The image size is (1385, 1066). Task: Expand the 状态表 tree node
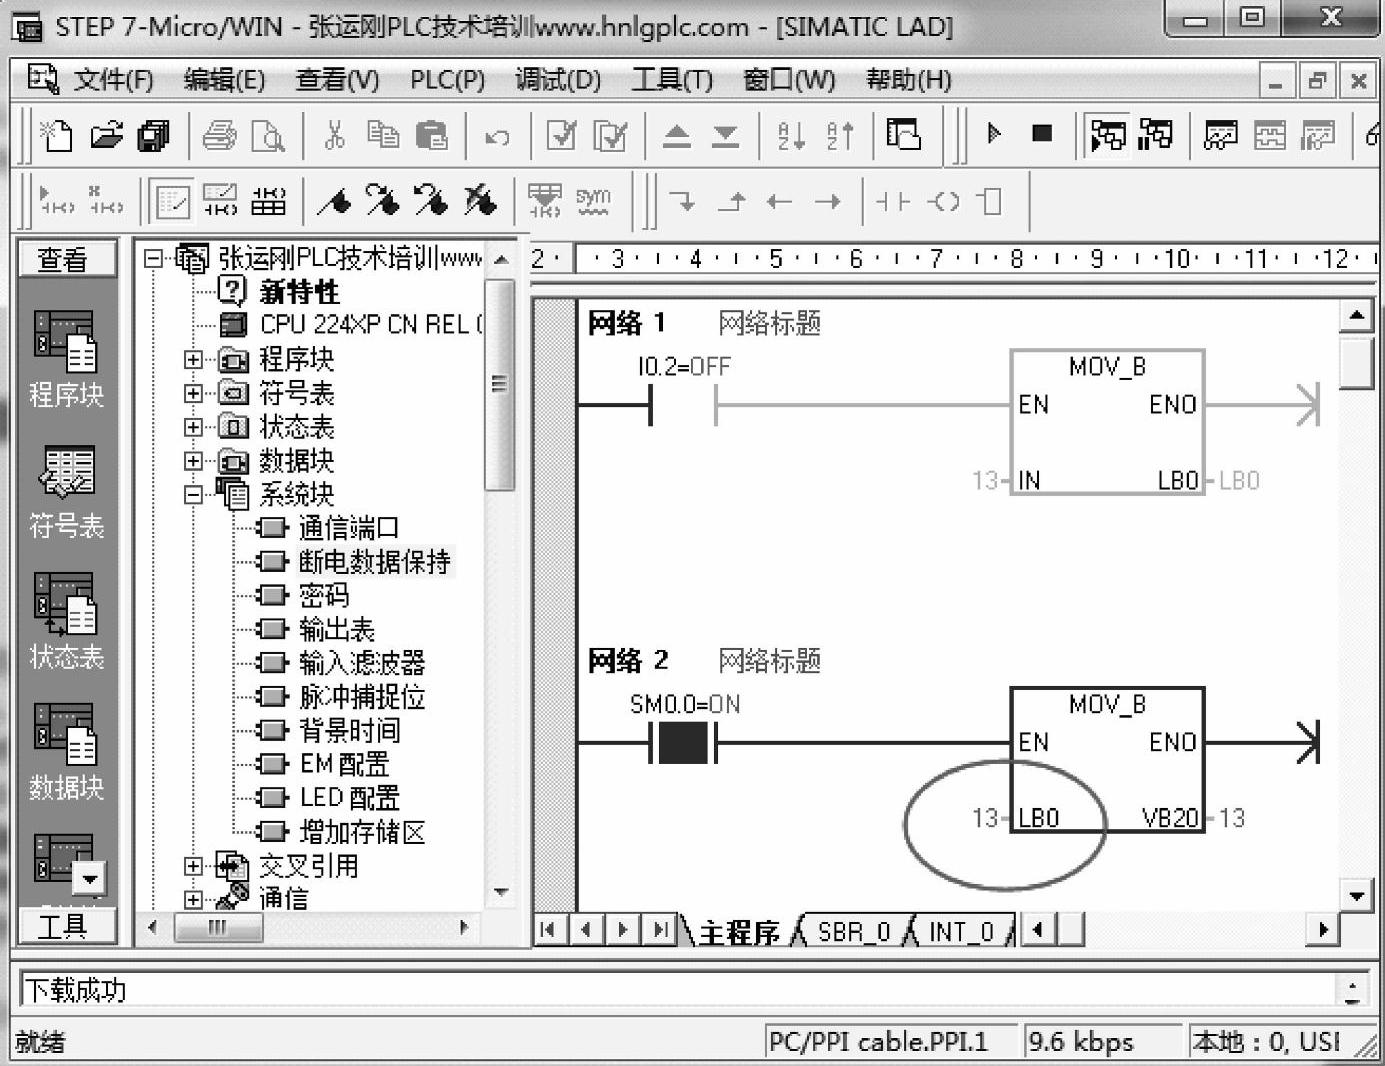[193, 427]
